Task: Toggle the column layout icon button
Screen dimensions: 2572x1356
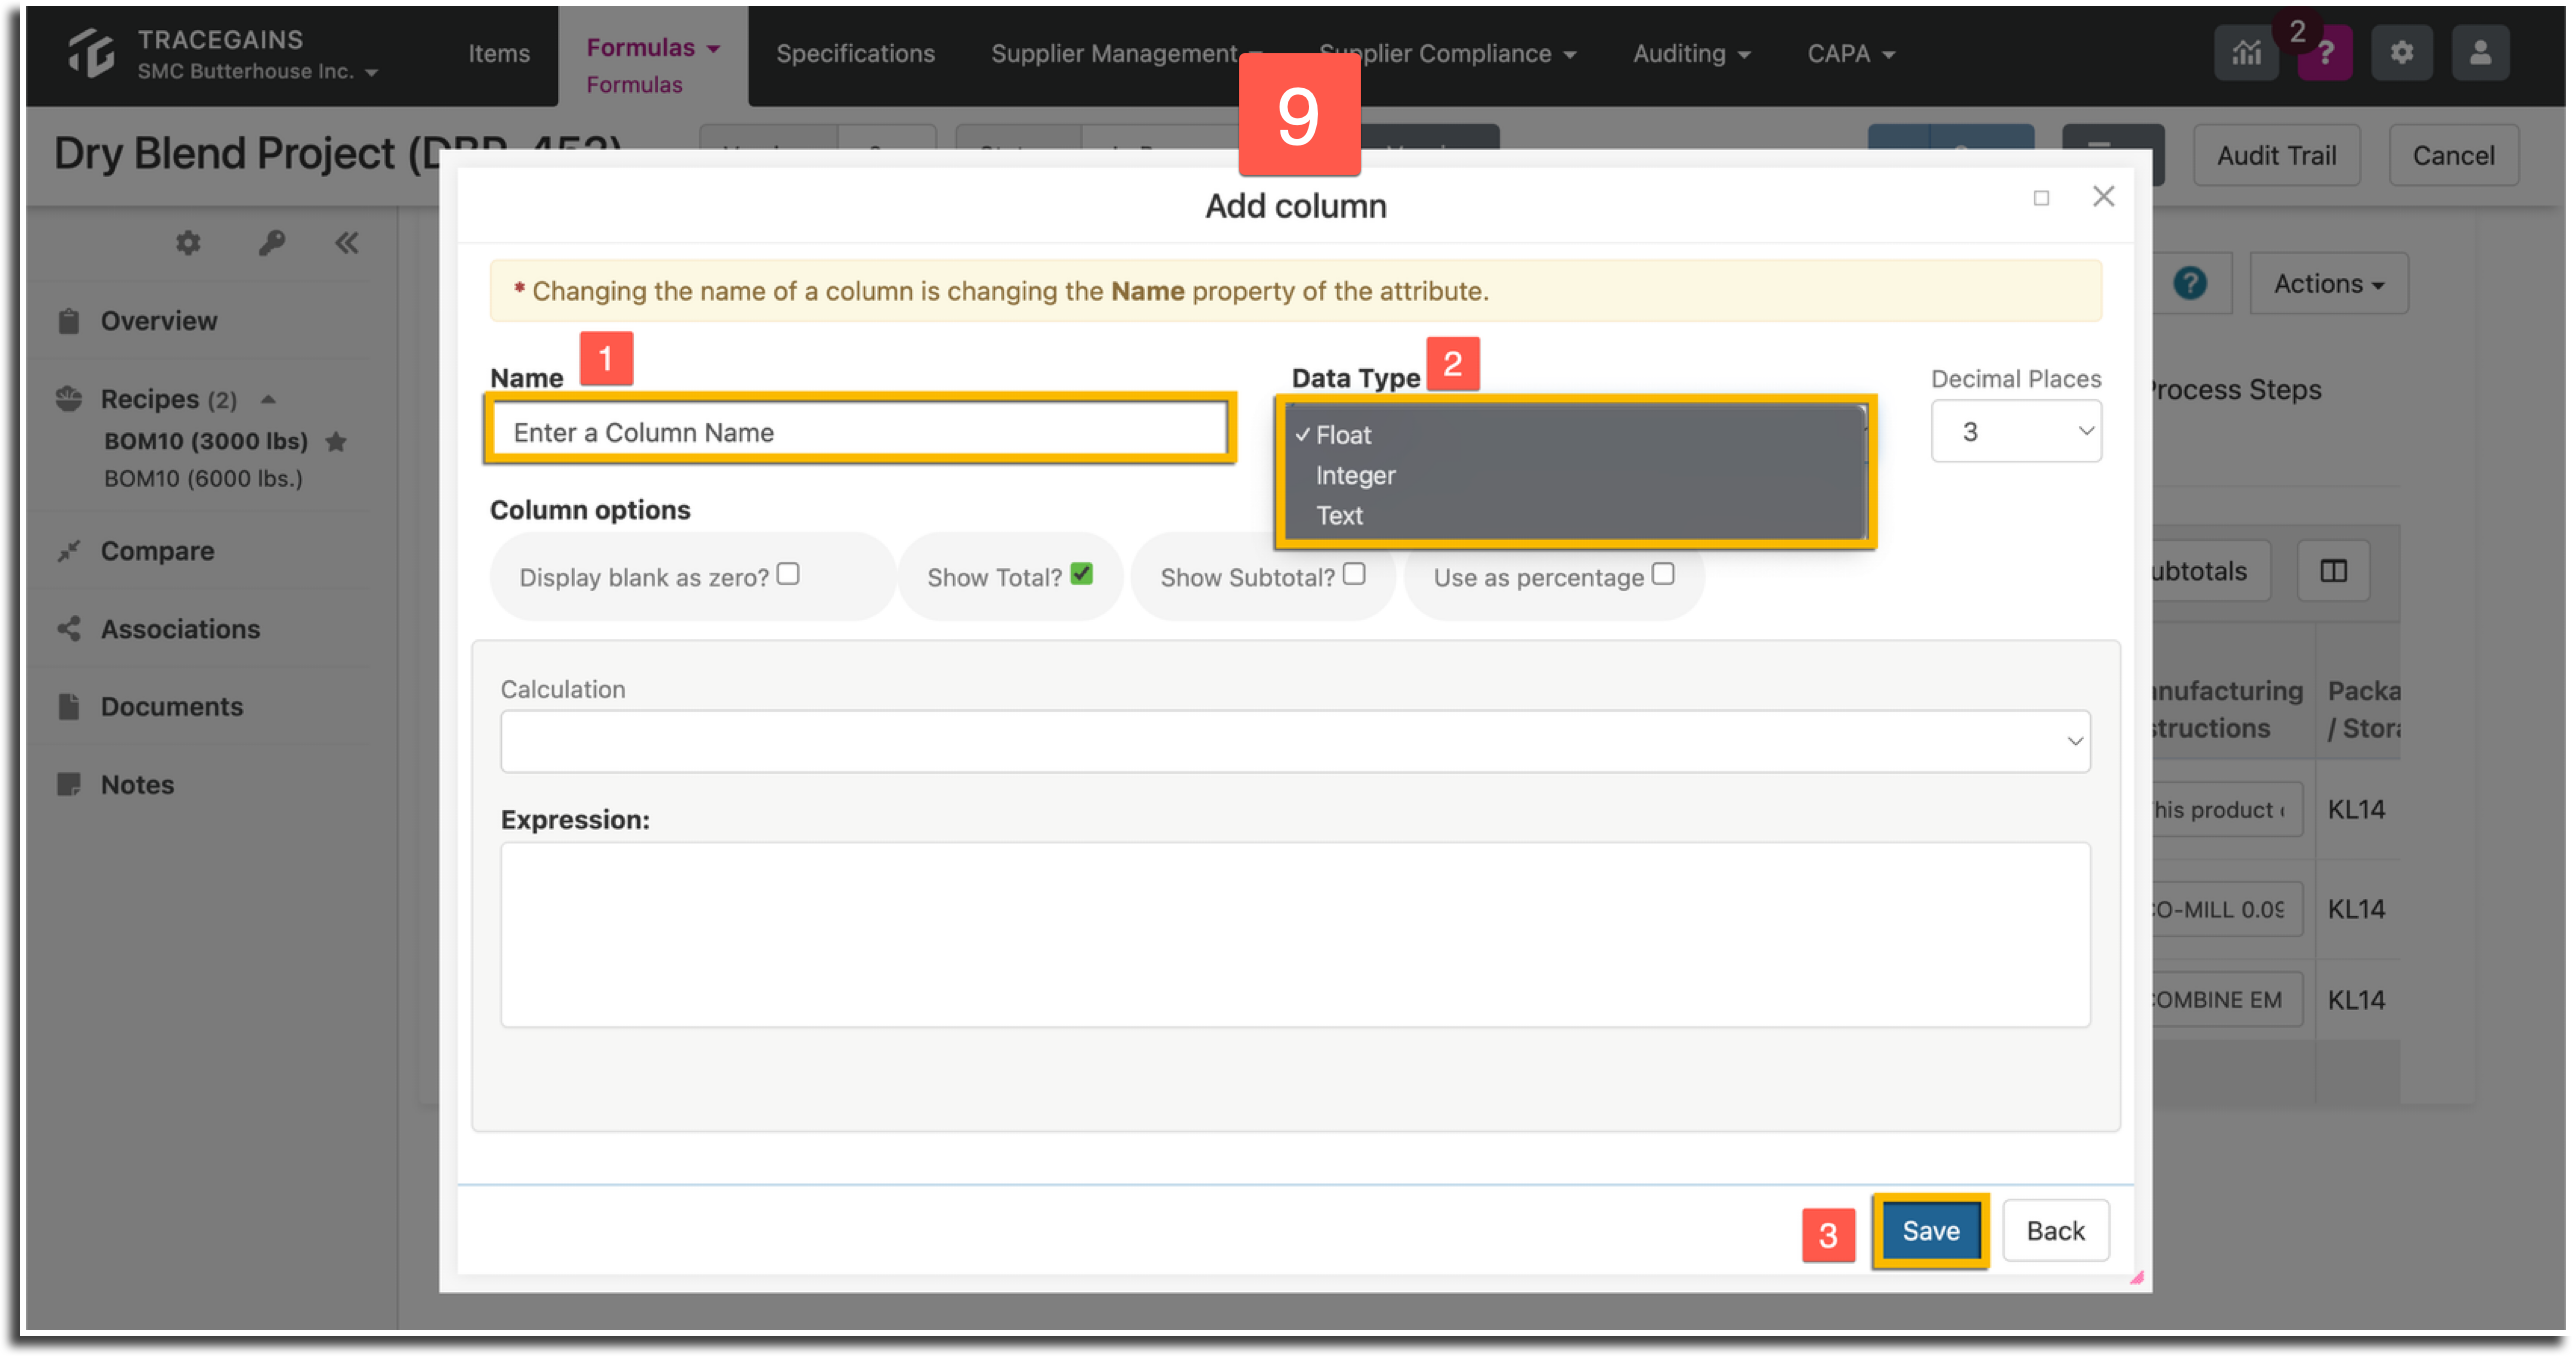Action: pos(2333,571)
